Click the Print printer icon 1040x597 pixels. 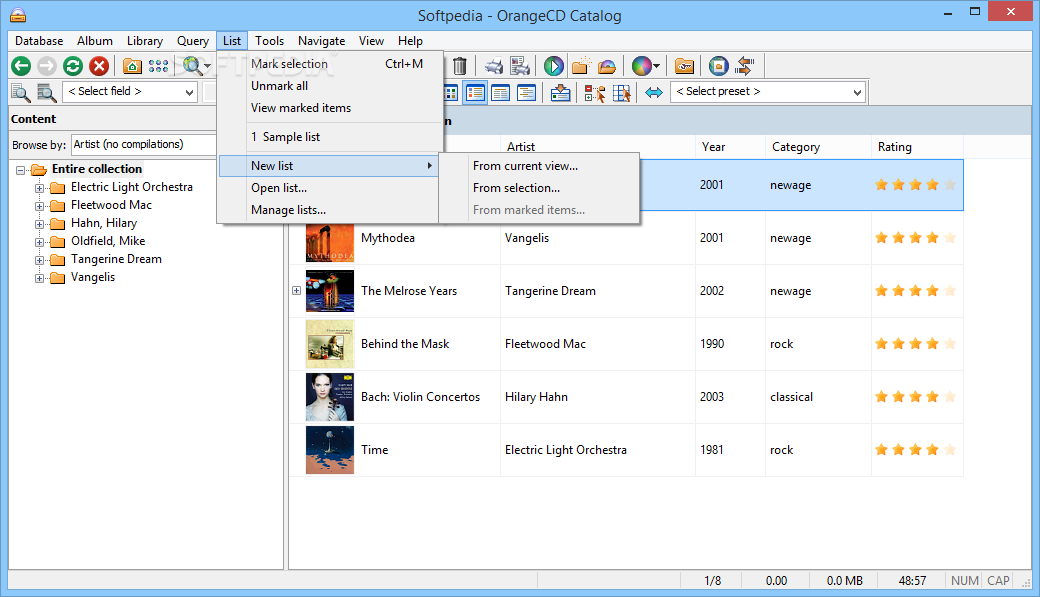click(x=494, y=66)
